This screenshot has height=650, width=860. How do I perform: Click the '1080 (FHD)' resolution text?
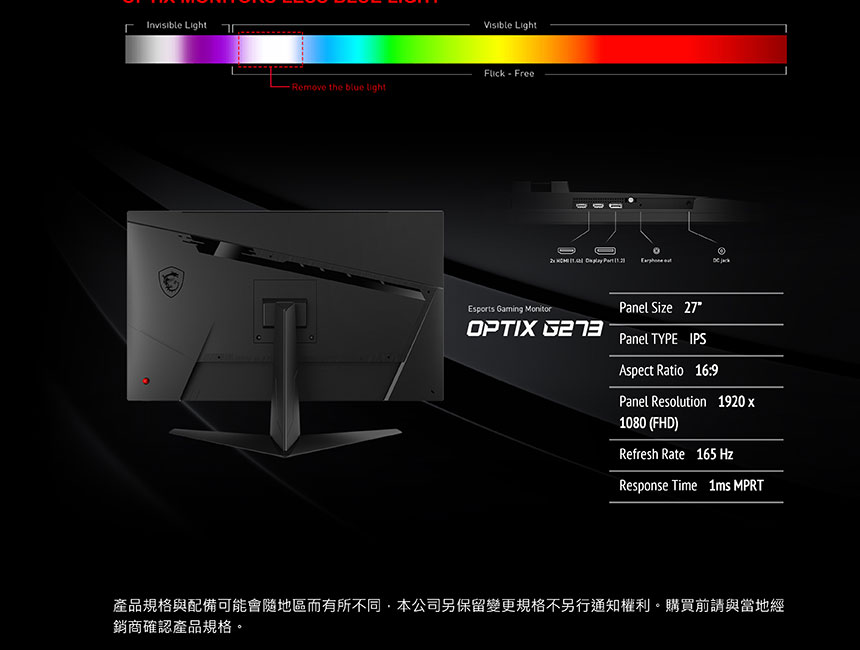pos(649,423)
